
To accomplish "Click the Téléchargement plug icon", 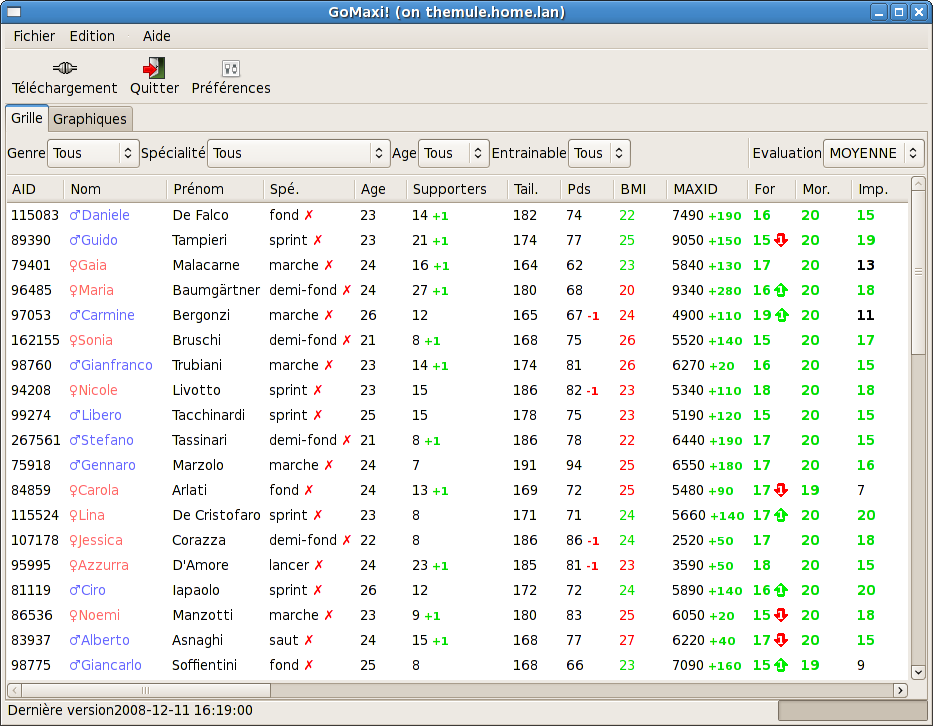I will pos(64,68).
